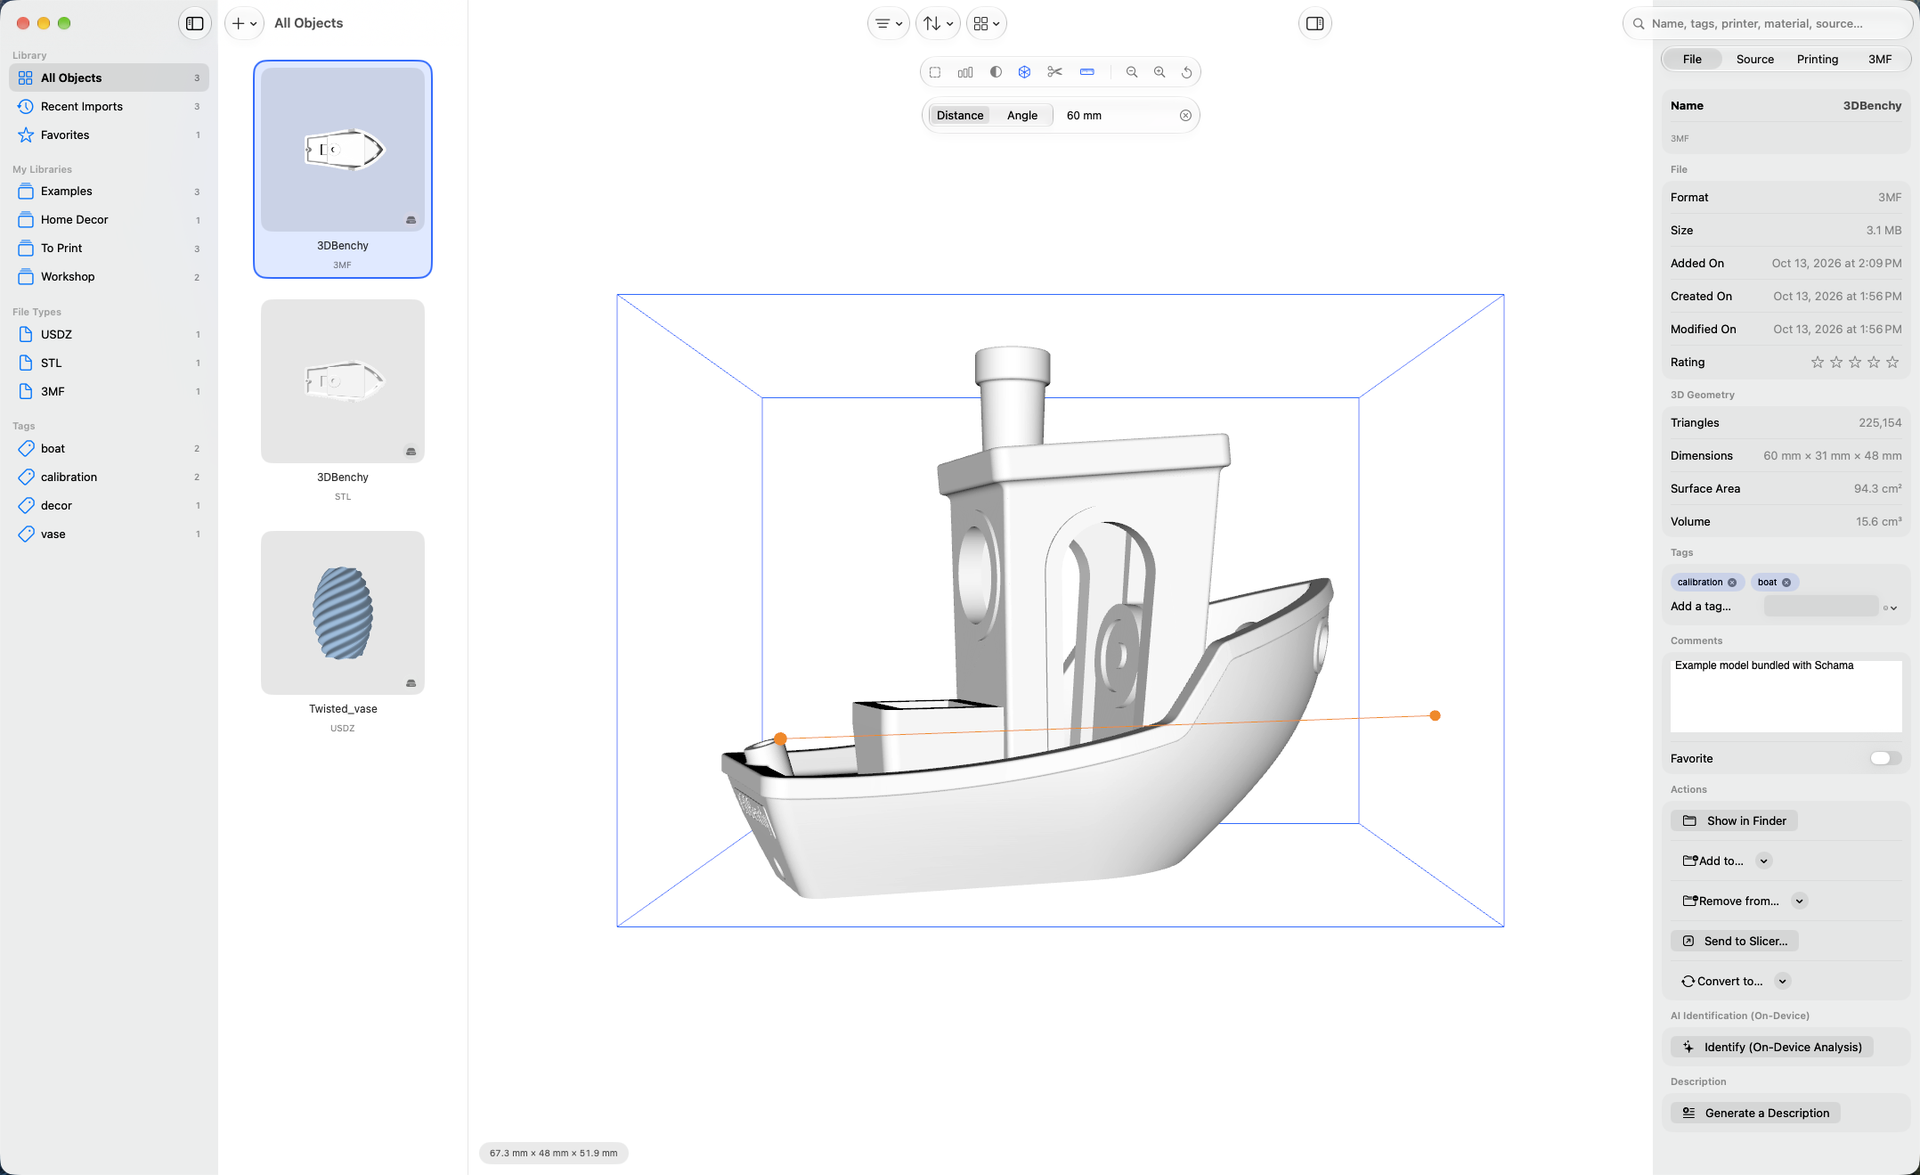1920x1175 pixels.
Task: Toggle the ruler measurement tool
Action: tap(1087, 72)
